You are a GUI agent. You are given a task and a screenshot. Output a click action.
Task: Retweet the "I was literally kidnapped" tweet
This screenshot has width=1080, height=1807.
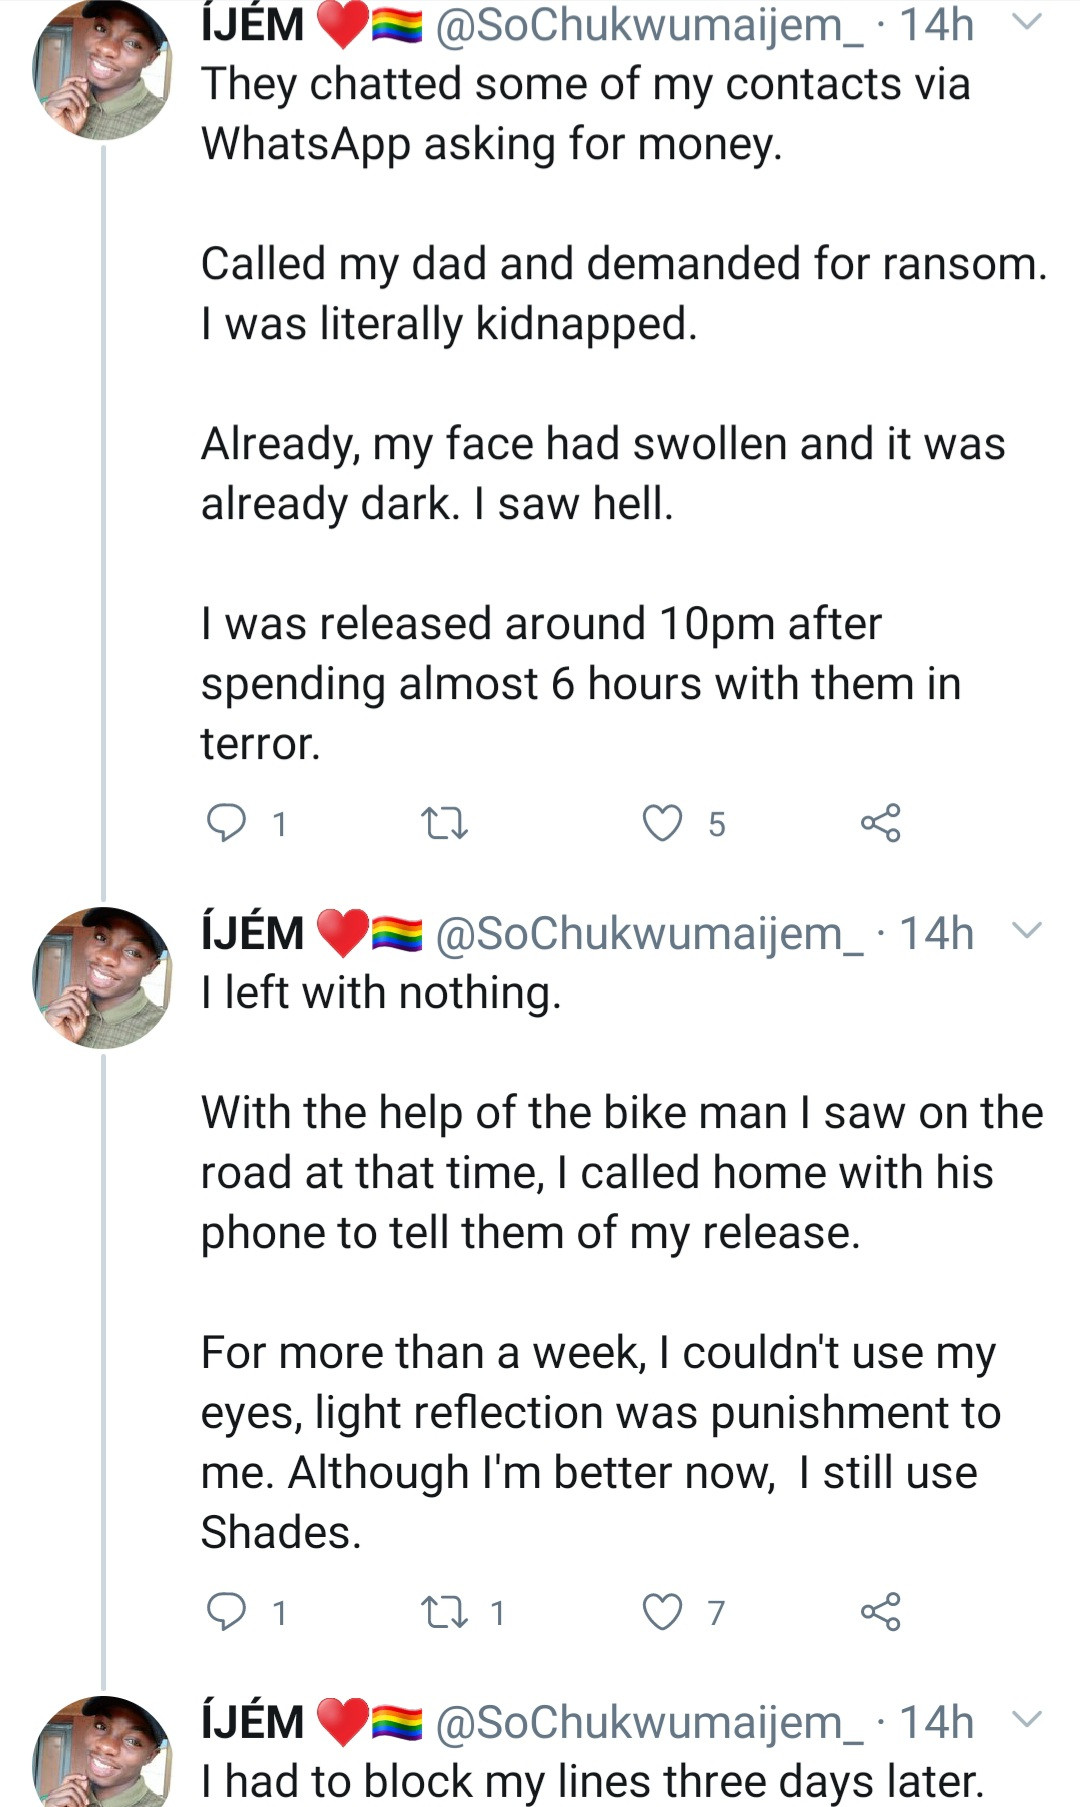tap(444, 824)
